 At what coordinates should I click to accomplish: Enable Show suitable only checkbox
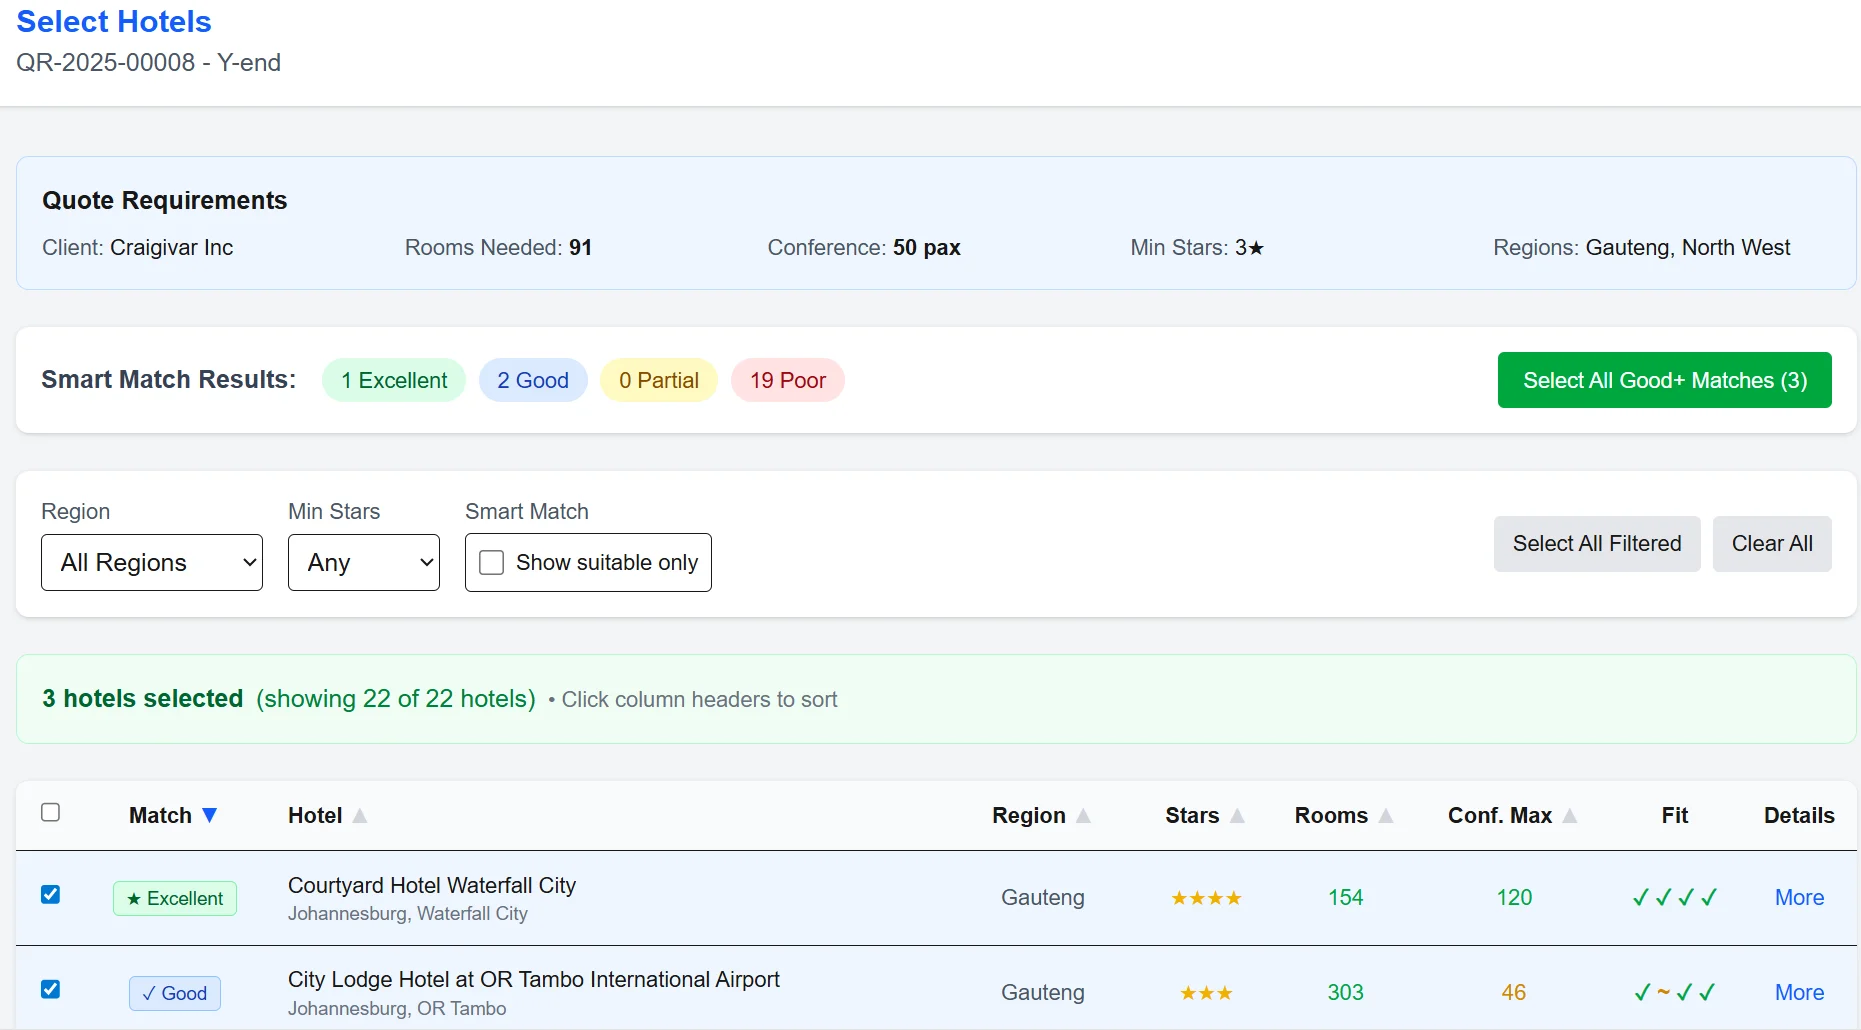492,562
